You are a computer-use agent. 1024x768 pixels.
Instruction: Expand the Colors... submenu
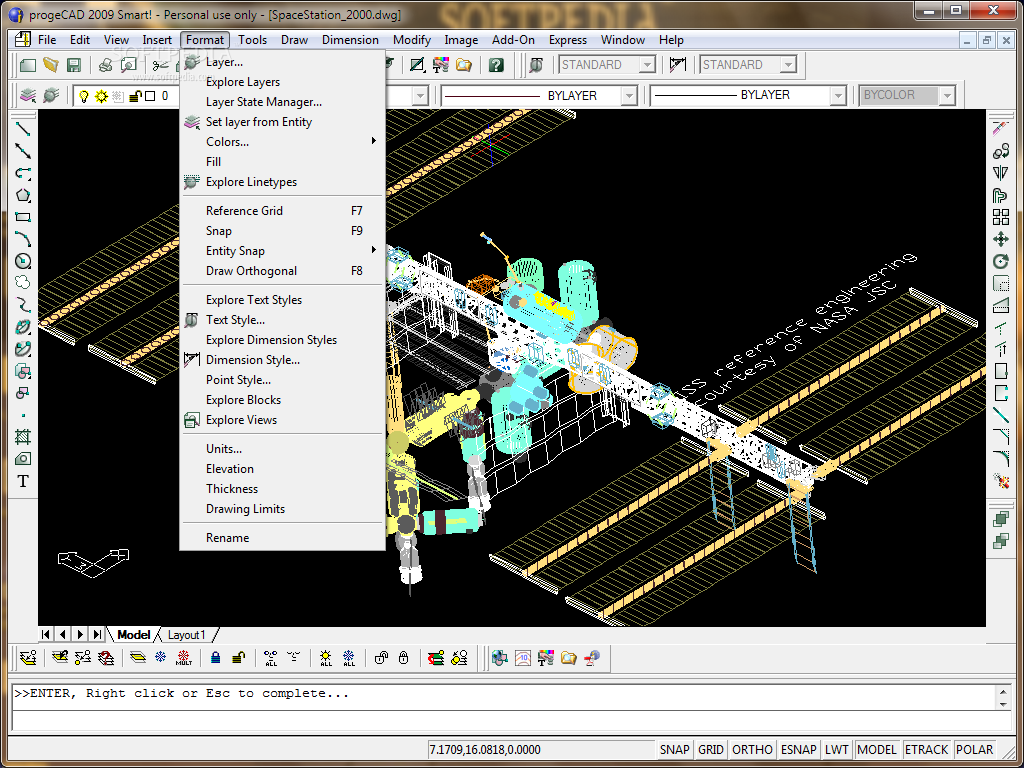[x=282, y=142]
